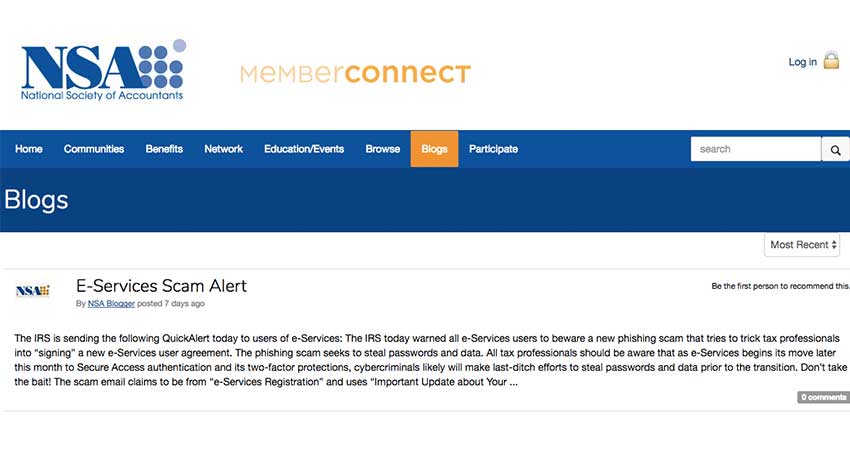Image resolution: width=850 pixels, height=450 pixels.
Task: Click the 0 comments badge
Action: point(823,397)
